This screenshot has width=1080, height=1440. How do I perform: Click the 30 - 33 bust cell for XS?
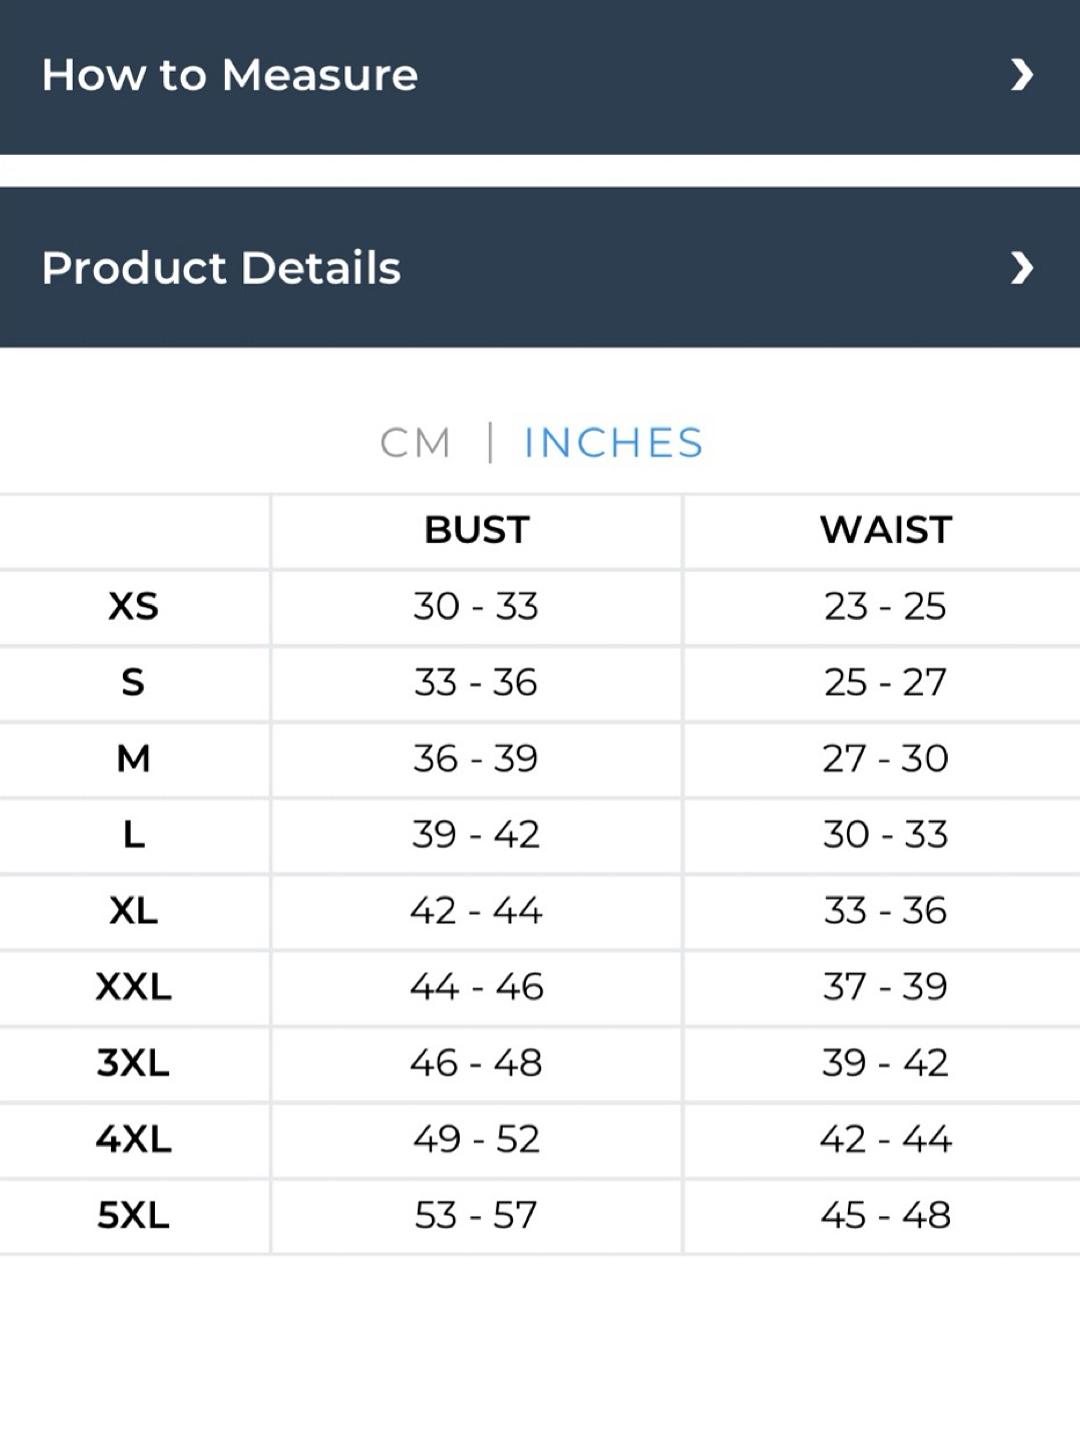pos(476,607)
